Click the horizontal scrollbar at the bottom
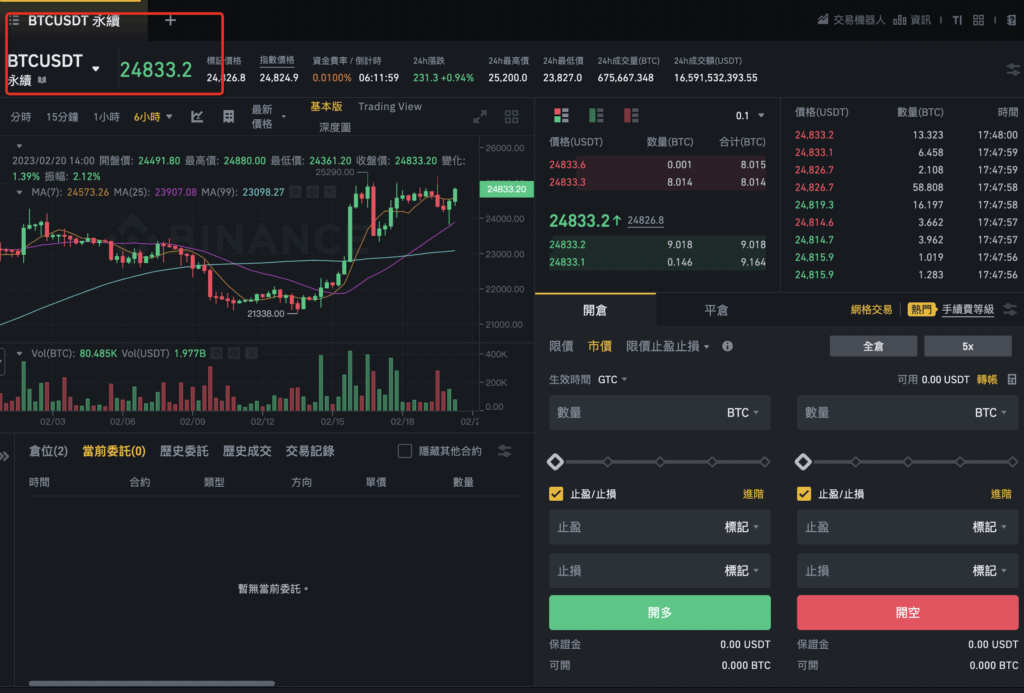The image size is (1024, 693). [x=152, y=684]
